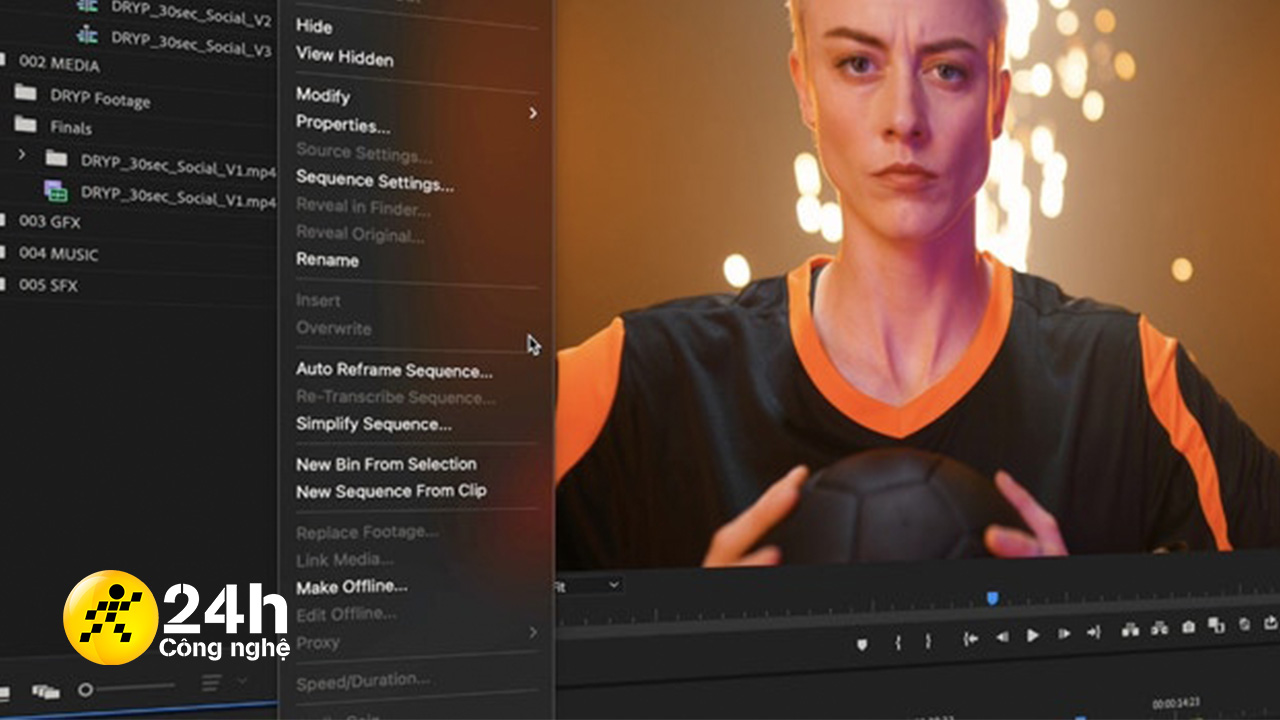This screenshot has height=720, width=1280.
Task: Play the sequence in the monitor
Action: 1033,635
